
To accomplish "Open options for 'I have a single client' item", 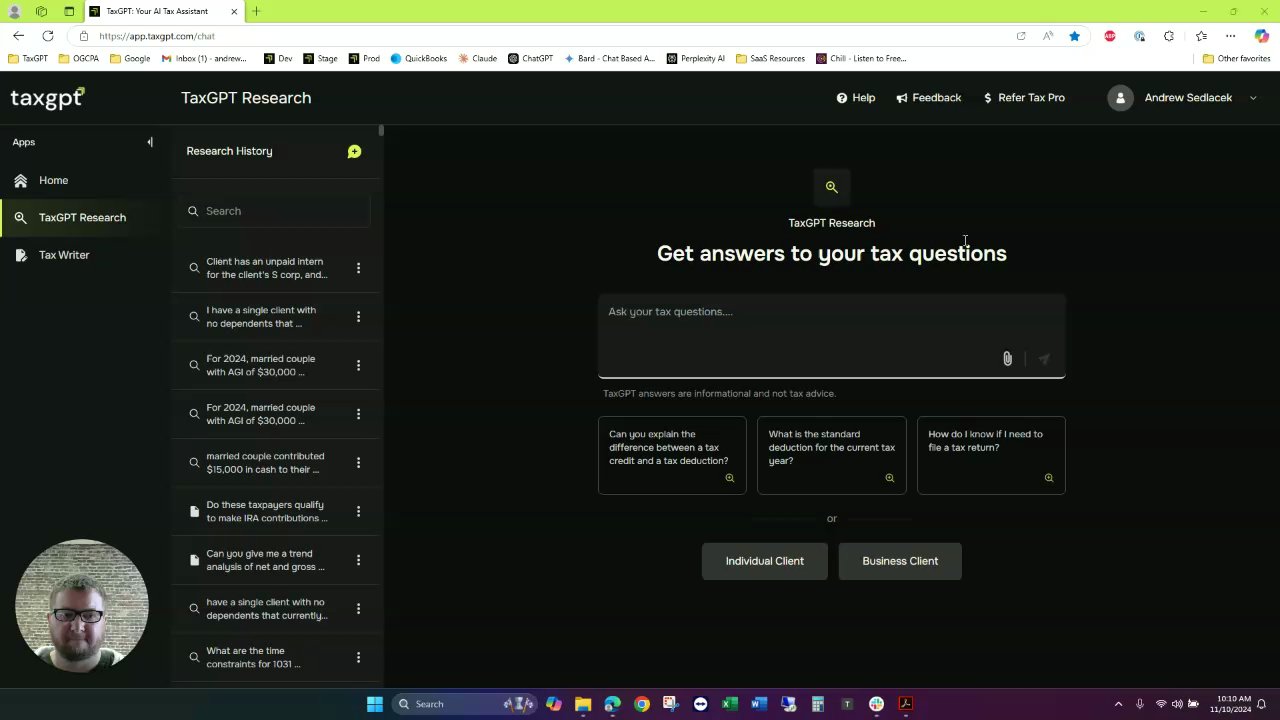I will pos(358,317).
